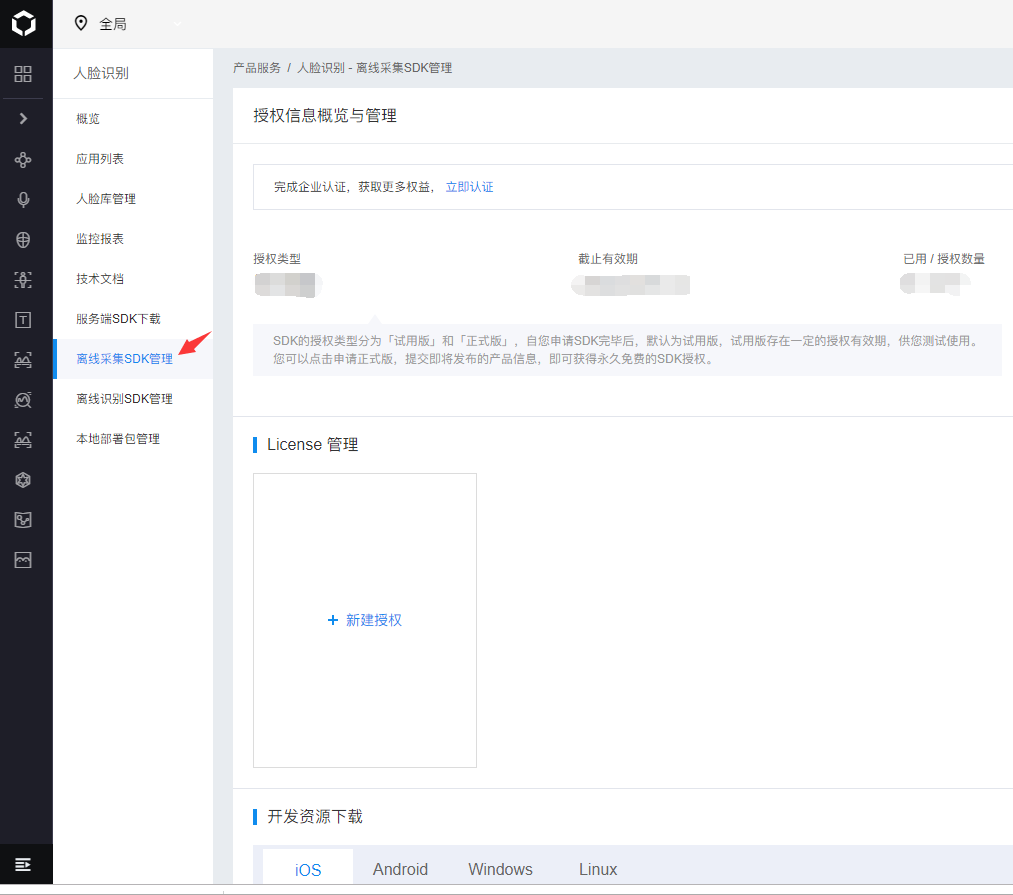Click the cube-shaped sidebar icon
Image resolution: width=1013 pixels, height=895 pixels.
tap(23, 480)
